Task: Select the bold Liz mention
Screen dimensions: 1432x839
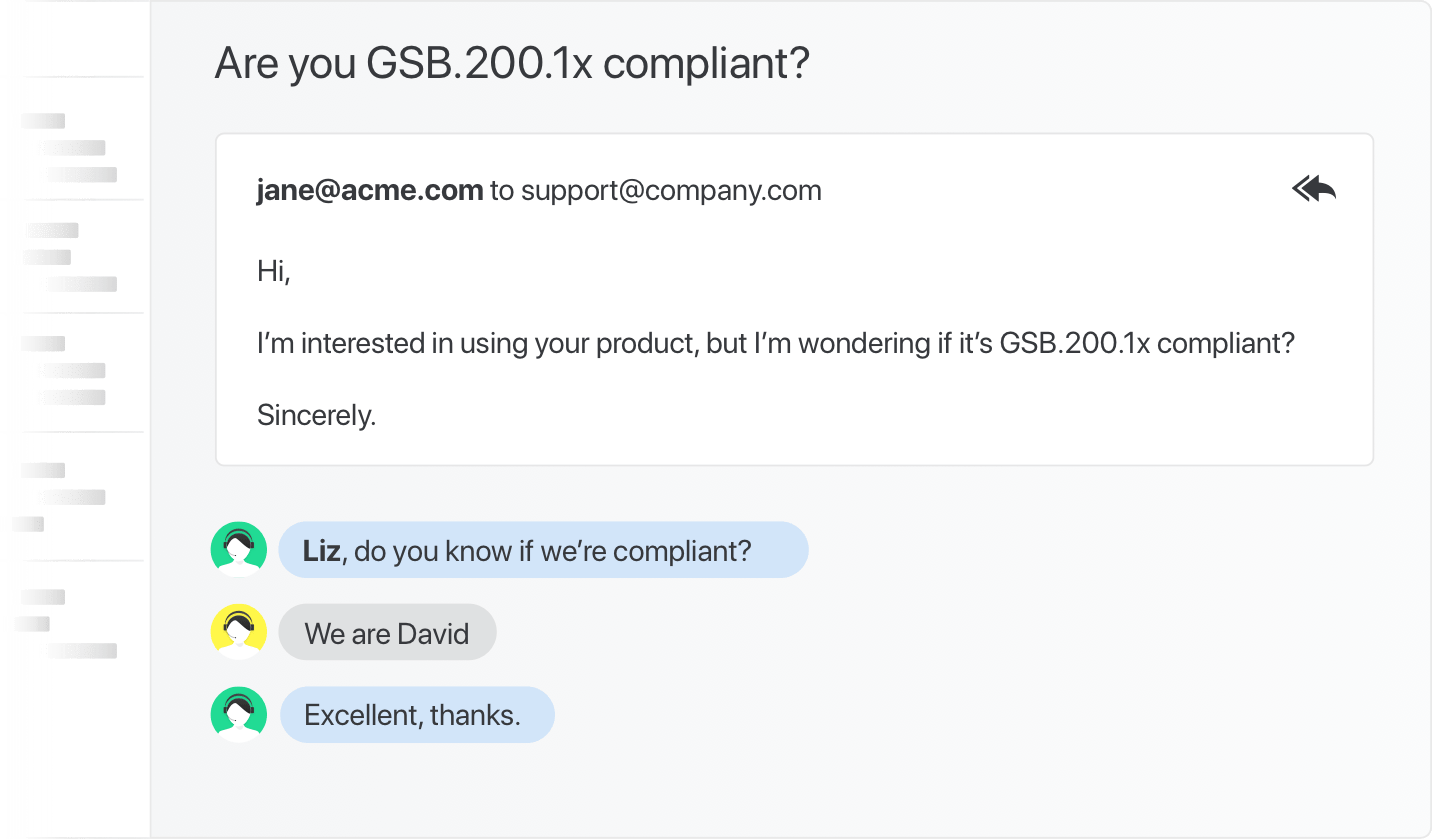Action: pos(322,551)
